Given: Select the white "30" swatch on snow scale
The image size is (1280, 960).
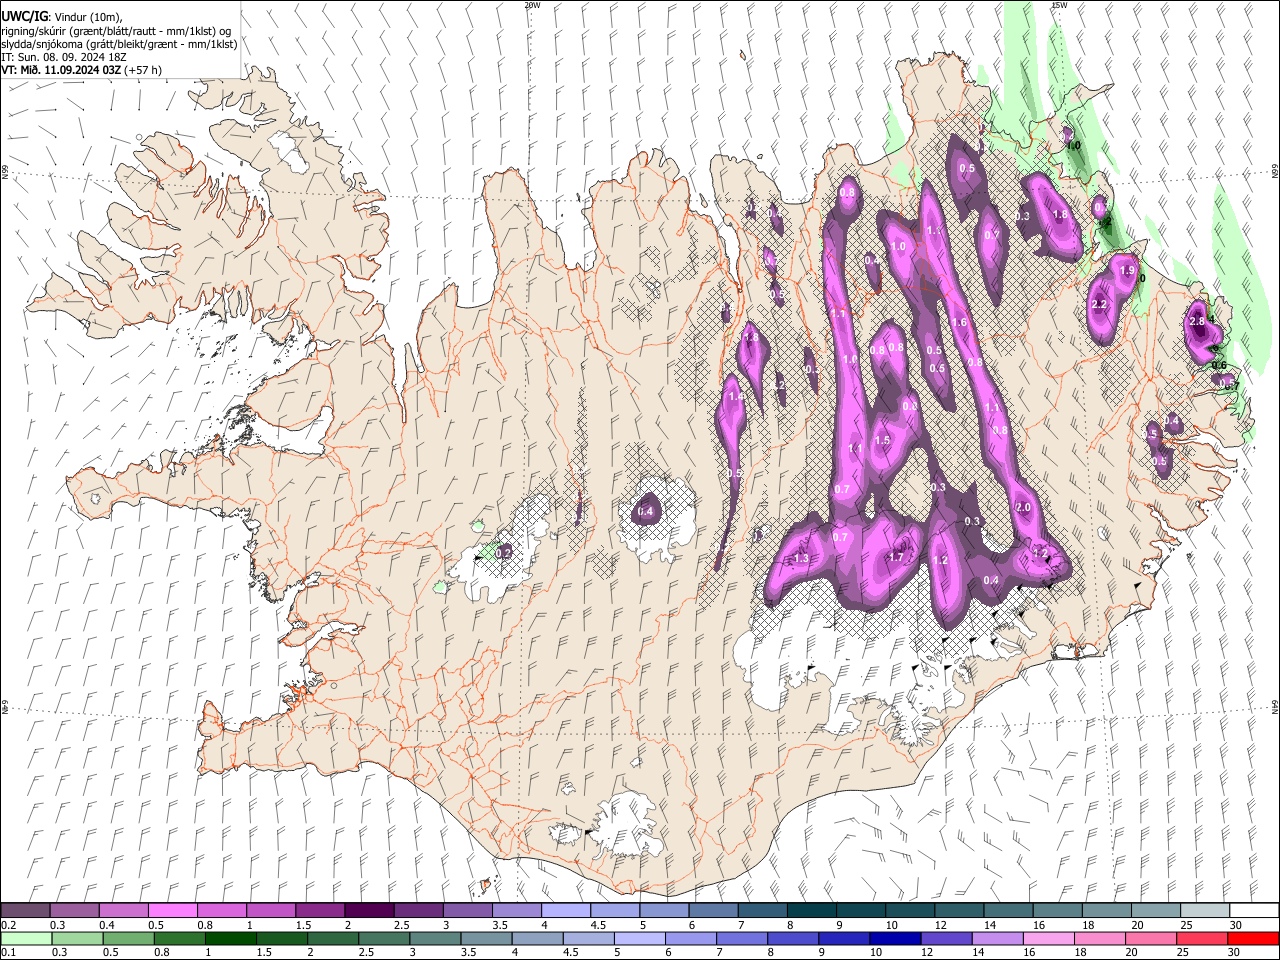Looking at the screenshot, I should [1254, 911].
